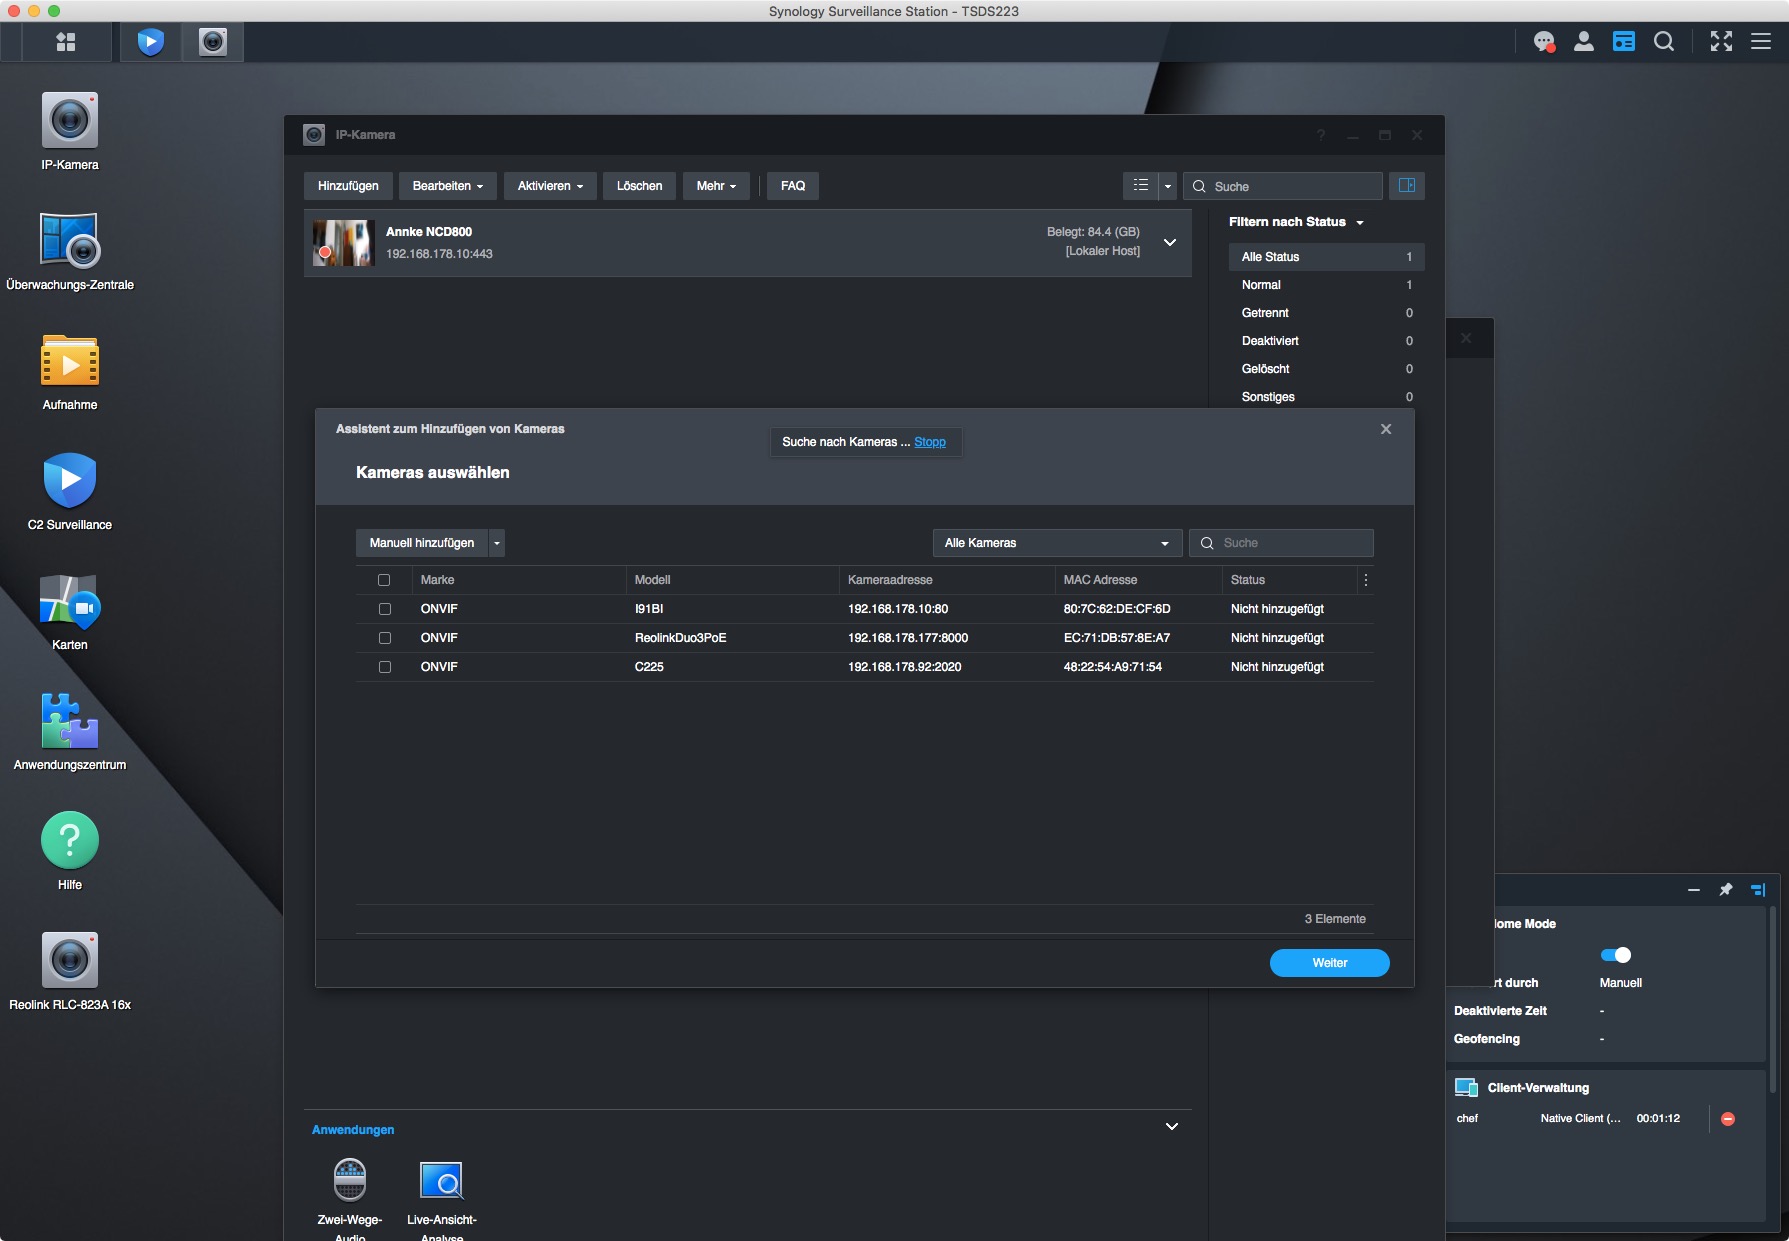Check the box for camera I91BI

[384, 609]
